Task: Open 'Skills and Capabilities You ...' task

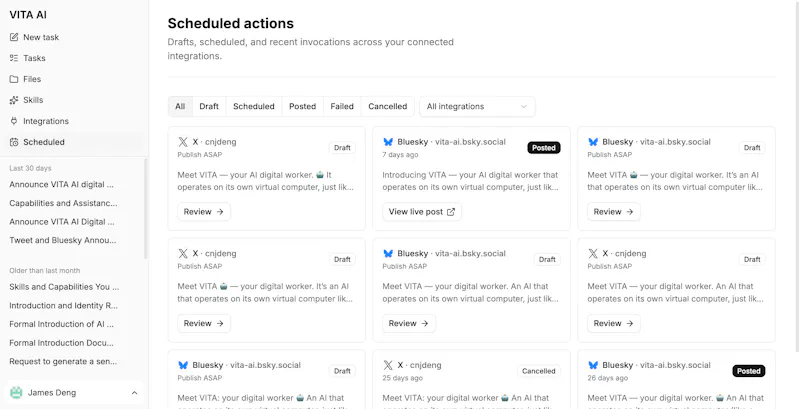Action: 64,287
